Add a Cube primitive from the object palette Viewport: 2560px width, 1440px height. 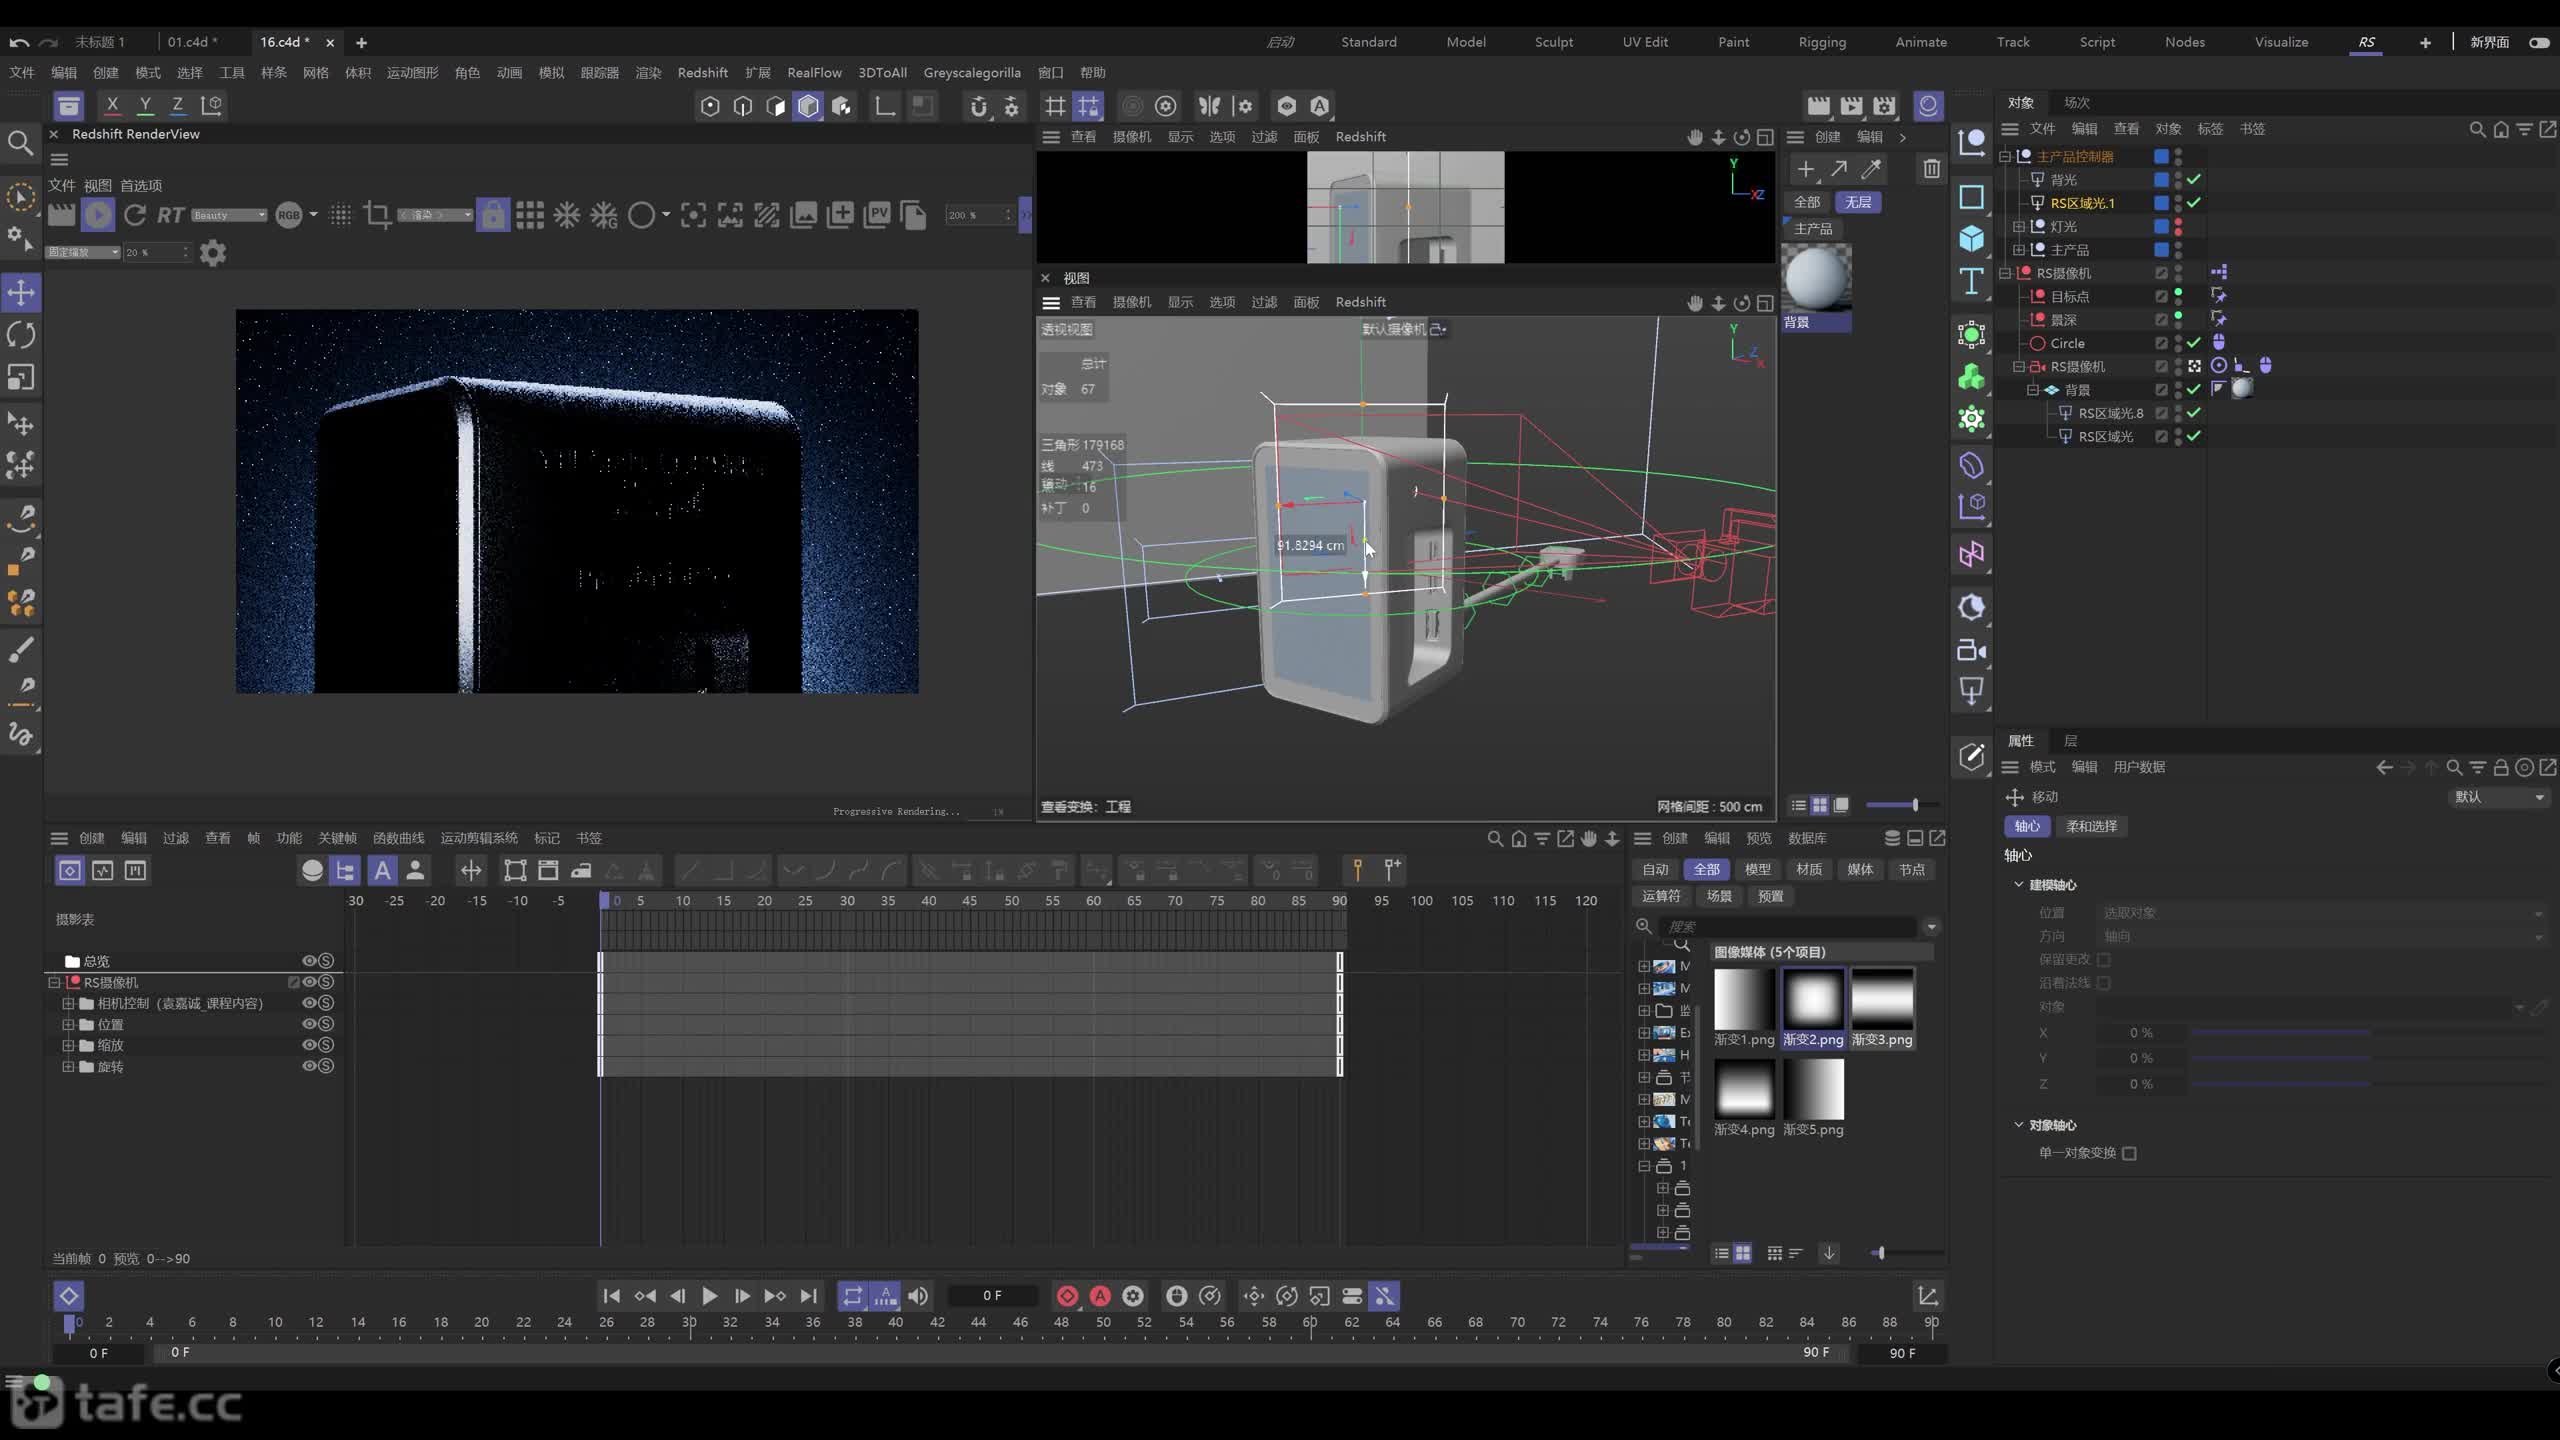1971,238
